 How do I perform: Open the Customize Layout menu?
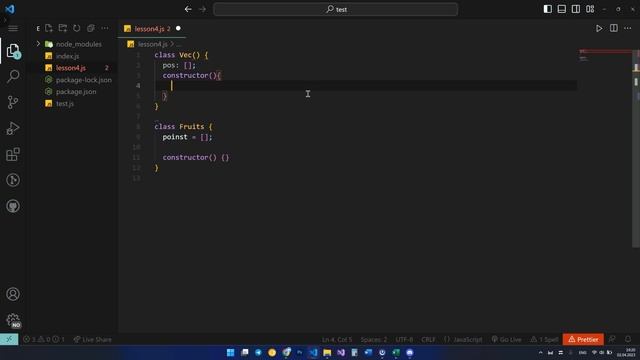(x=590, y=9)
